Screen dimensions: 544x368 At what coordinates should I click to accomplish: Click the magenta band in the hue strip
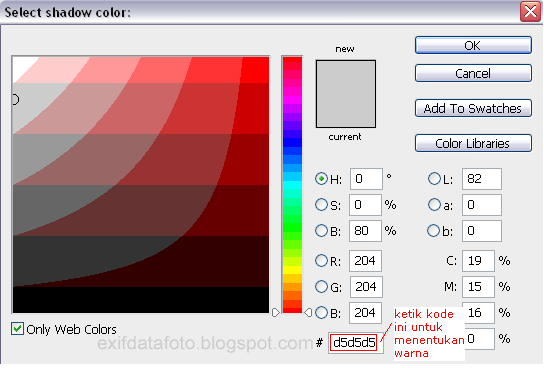pyautogui.click(x=292, y=100)
